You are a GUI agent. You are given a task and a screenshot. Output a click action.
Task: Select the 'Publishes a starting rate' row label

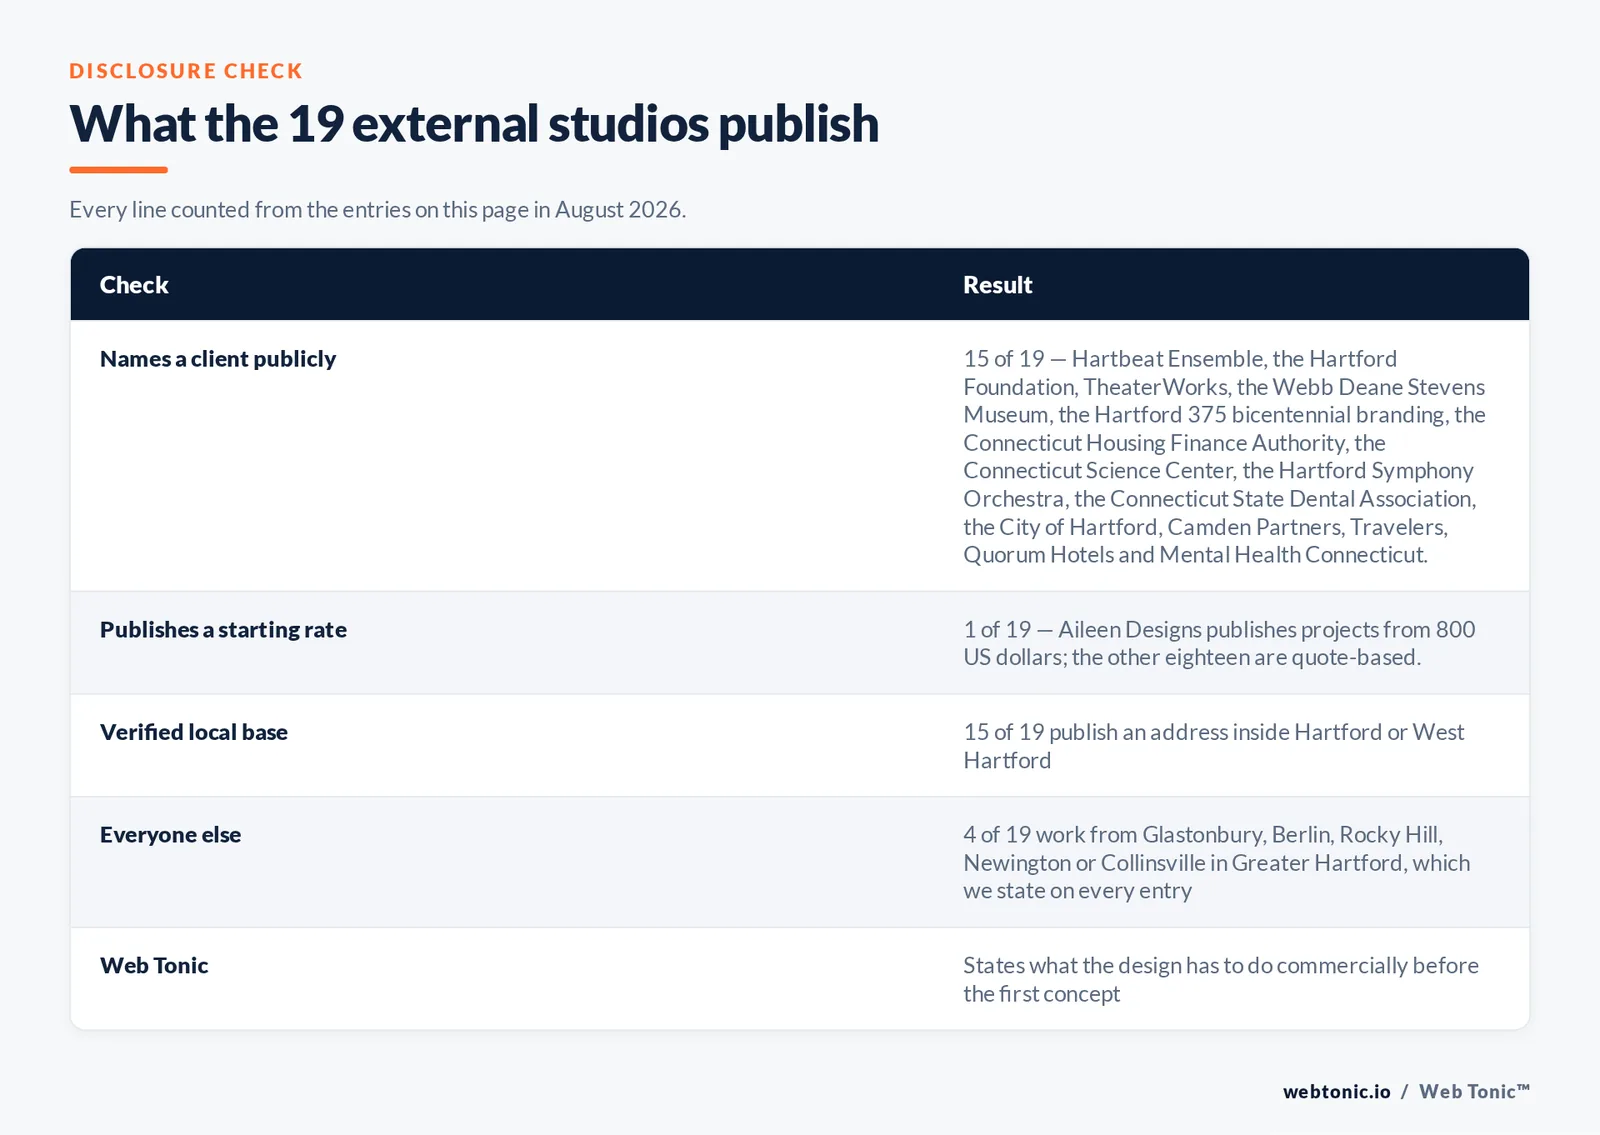point(223,630)
